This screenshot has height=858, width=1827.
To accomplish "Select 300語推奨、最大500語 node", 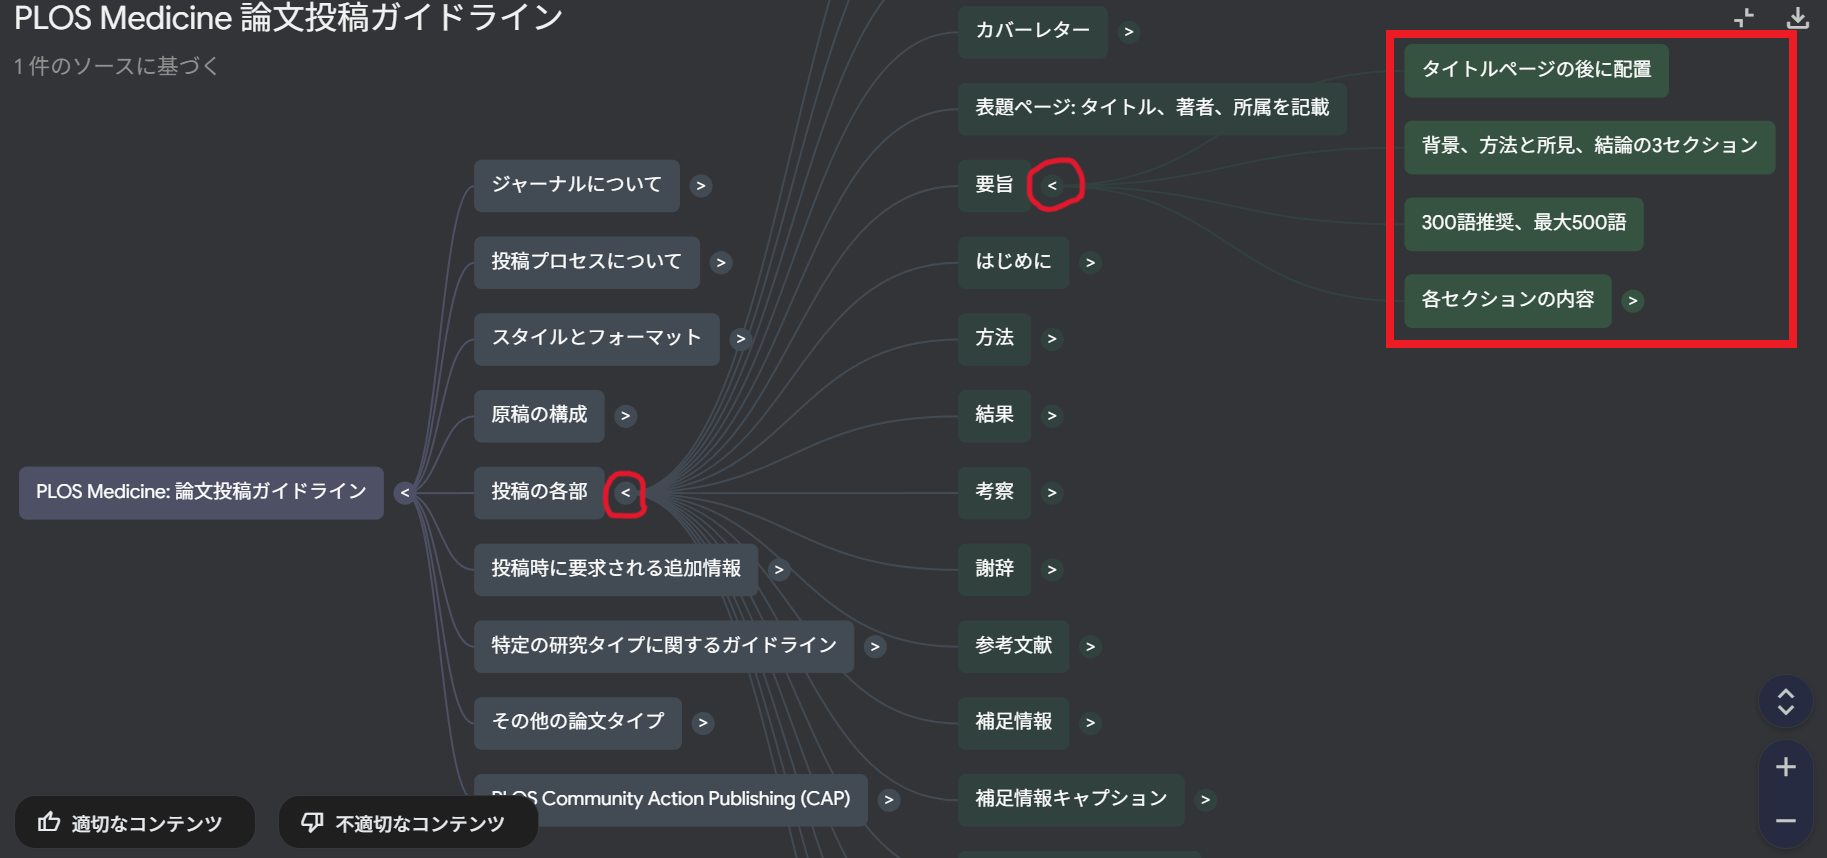I will point(1524,224).
